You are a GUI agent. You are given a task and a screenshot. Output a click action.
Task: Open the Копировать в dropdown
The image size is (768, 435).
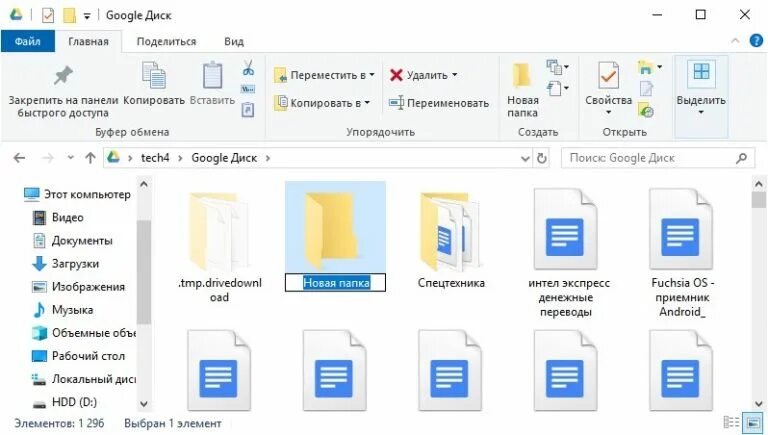[322, 103]
